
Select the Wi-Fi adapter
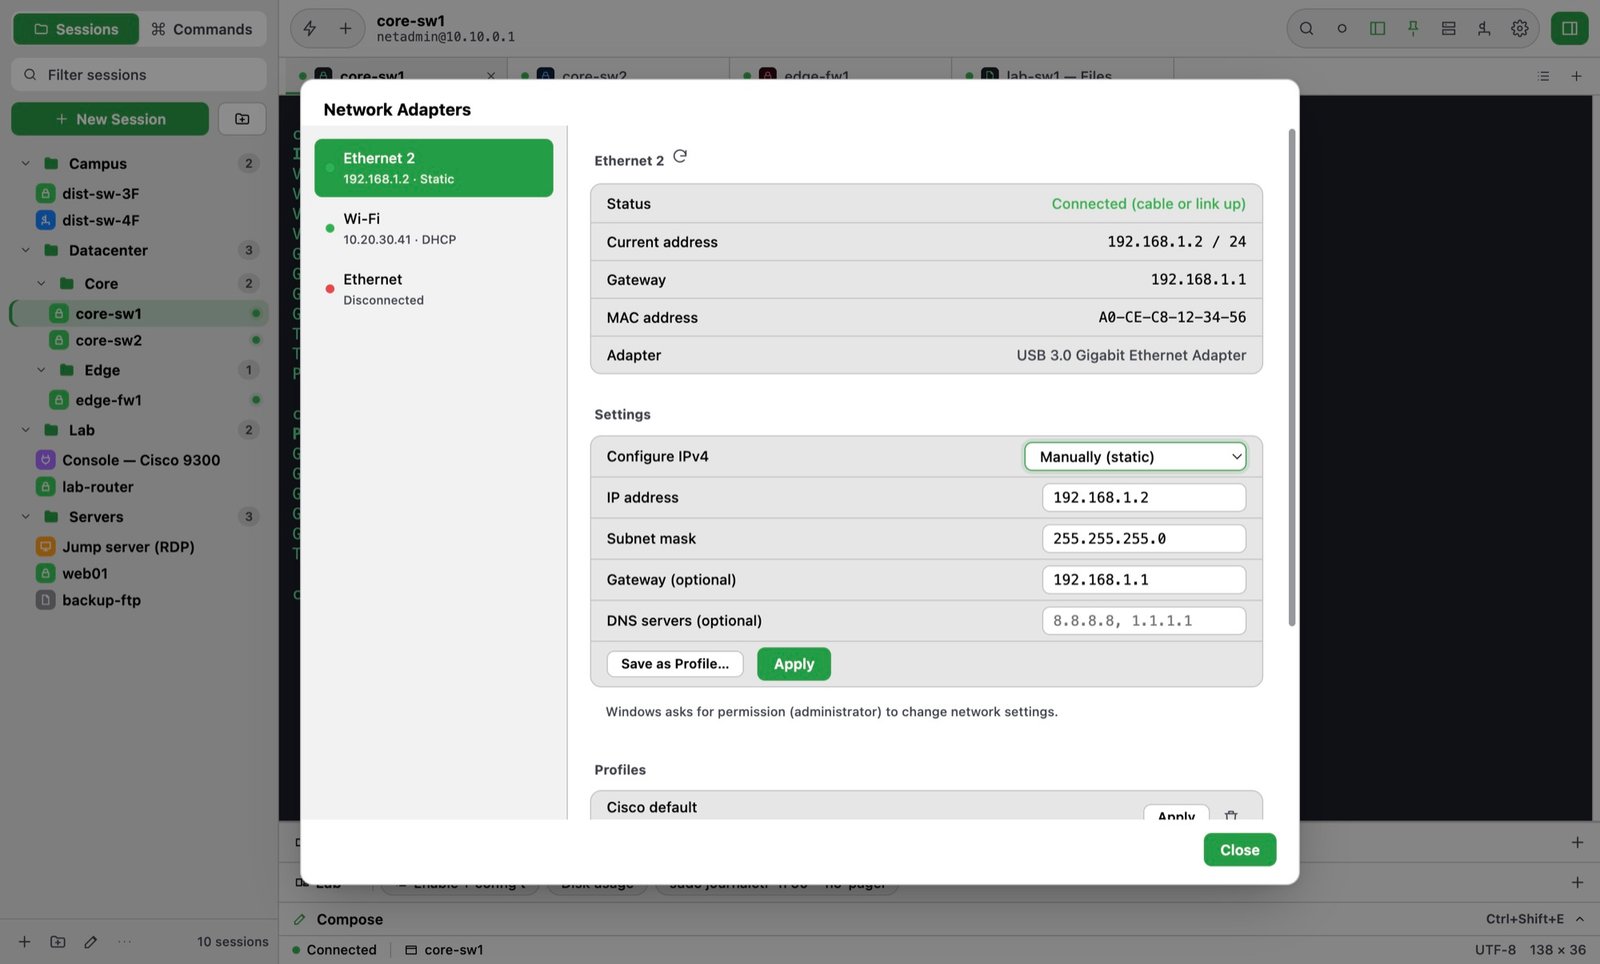click(x=434, y=229)
